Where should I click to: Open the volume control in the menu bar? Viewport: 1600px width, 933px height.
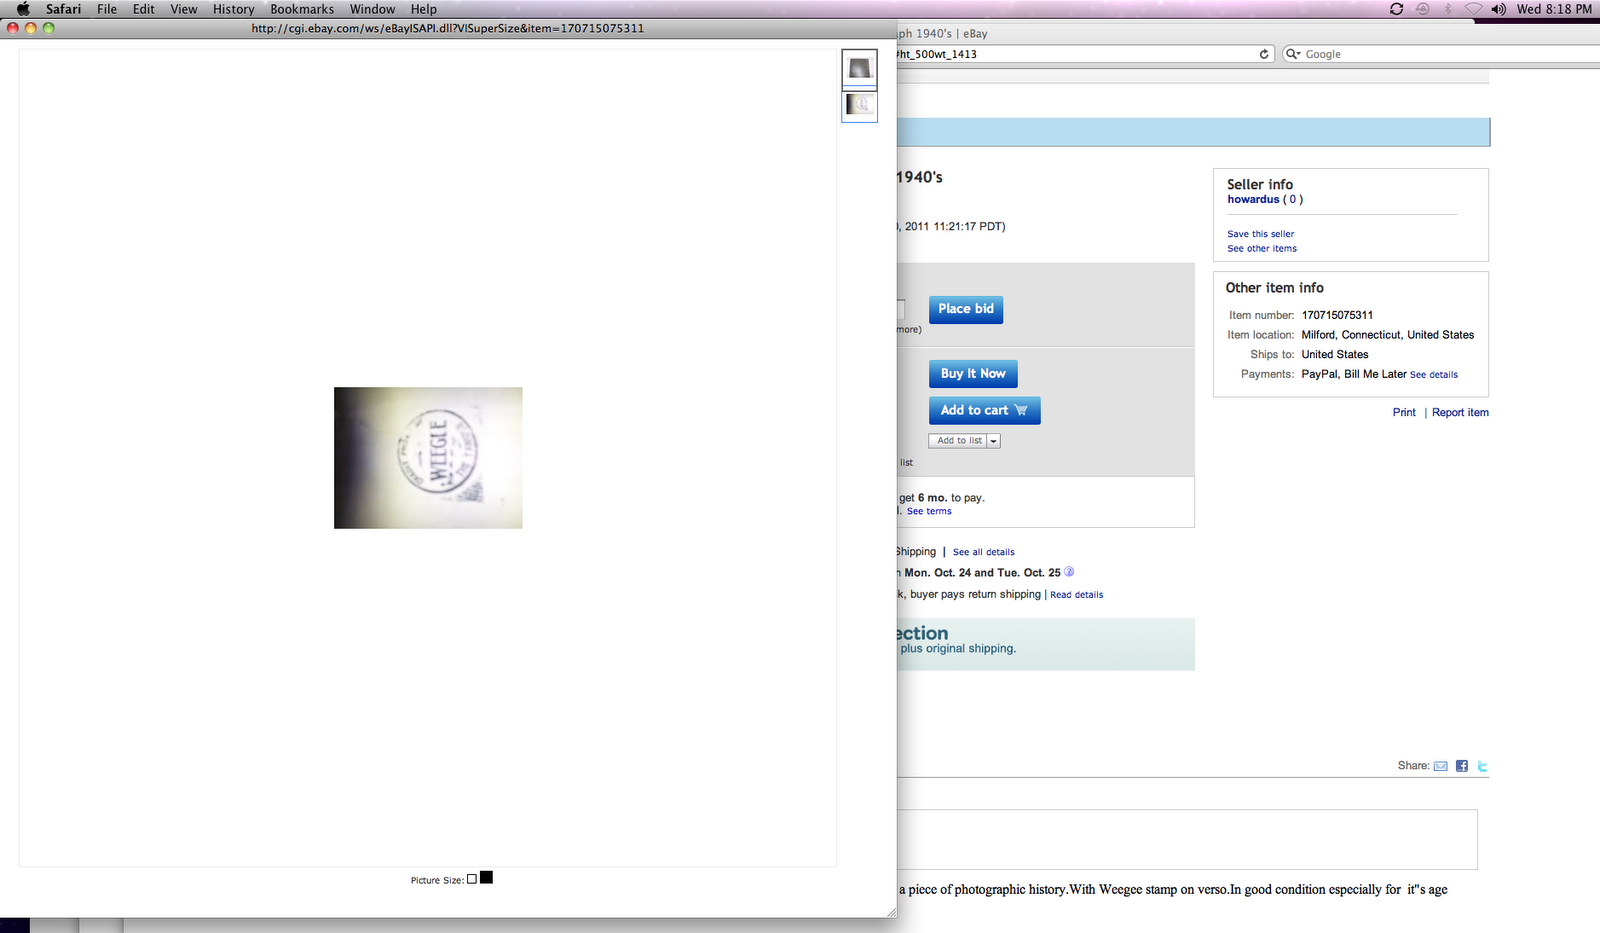coord(1498,9)
